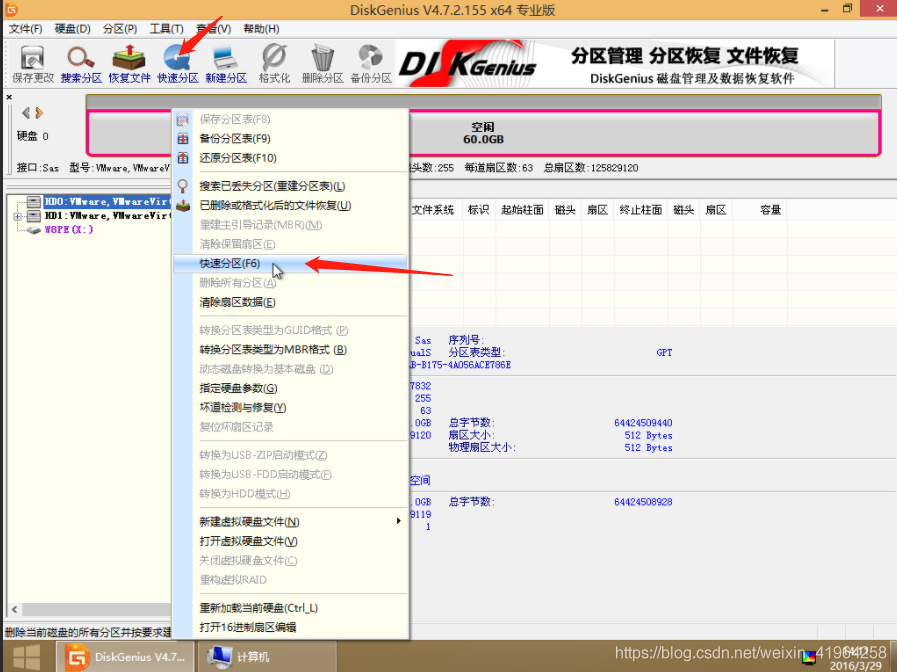Open the 恢复文件 toolbar tool
Viewport: 897px width, 672px height.
[129, 64]
